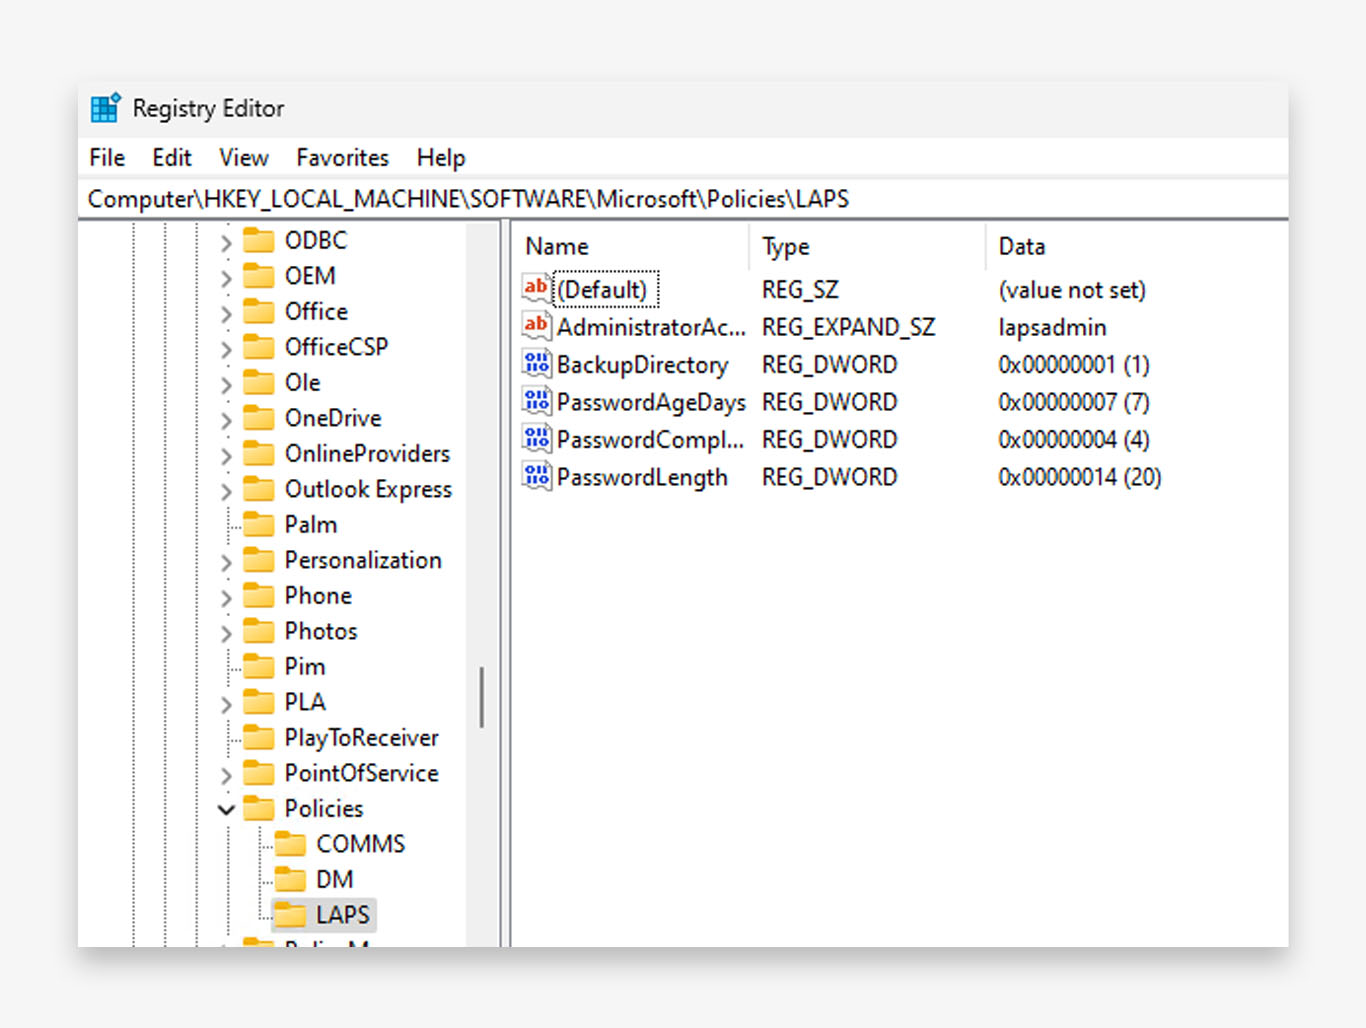Click the 0x00000007 (7) data cell

coord(1073,402)
